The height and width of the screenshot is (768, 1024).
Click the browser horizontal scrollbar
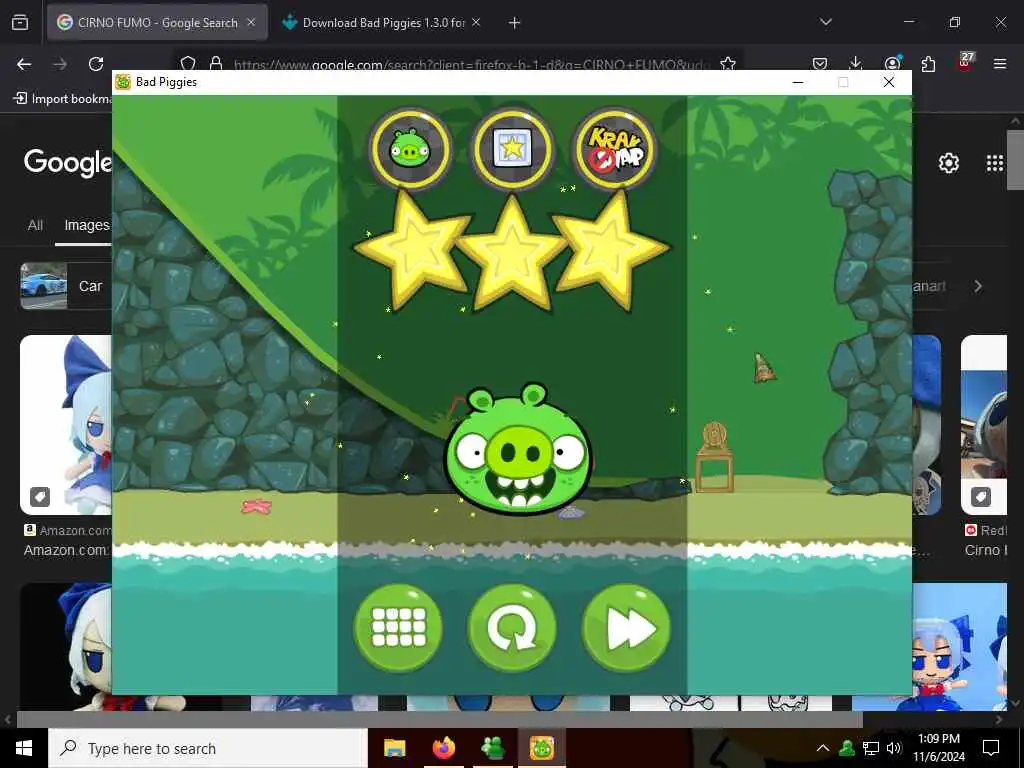[440, 720]
